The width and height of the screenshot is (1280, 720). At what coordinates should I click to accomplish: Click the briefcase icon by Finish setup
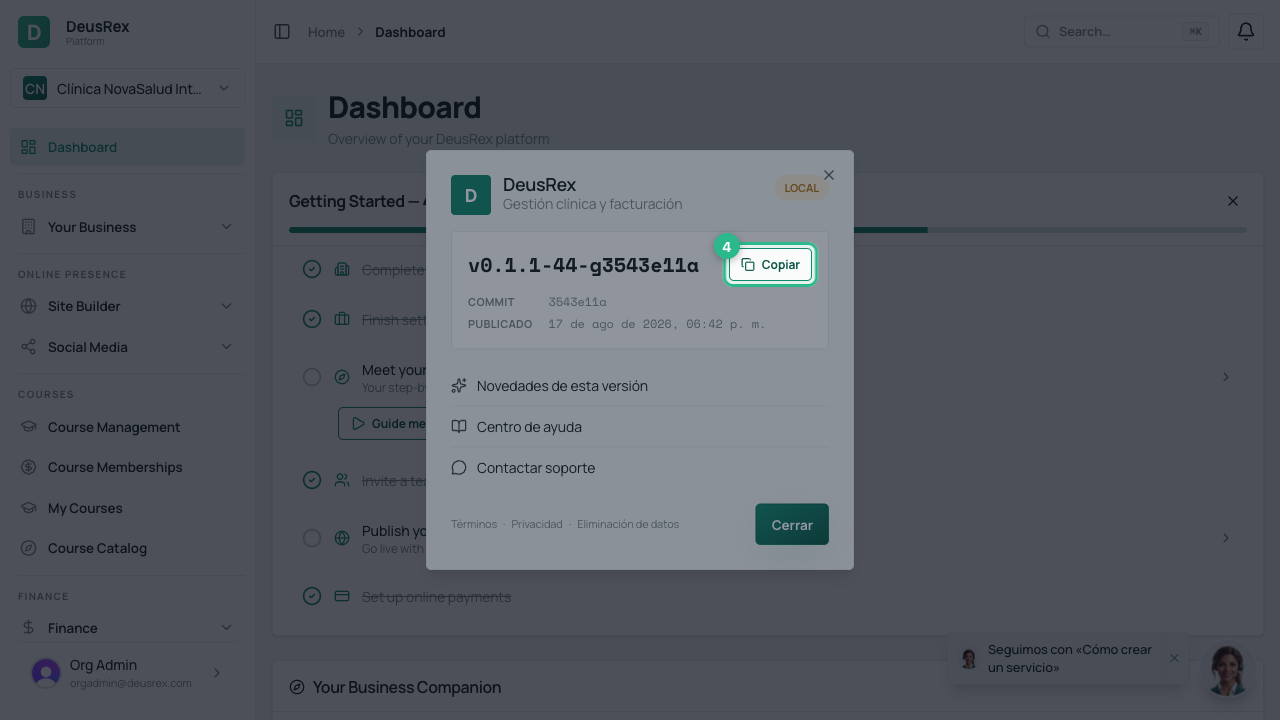tap(342, 319)
